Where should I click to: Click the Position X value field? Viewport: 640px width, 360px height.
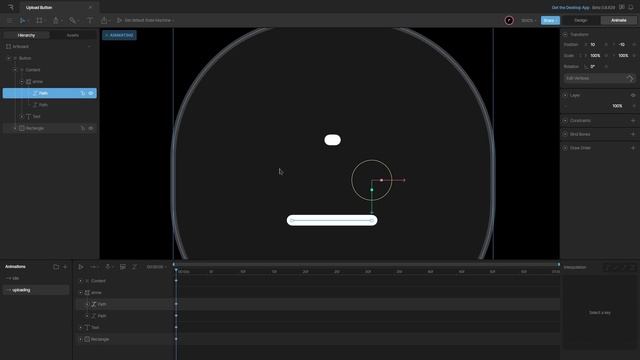point(596,44)
